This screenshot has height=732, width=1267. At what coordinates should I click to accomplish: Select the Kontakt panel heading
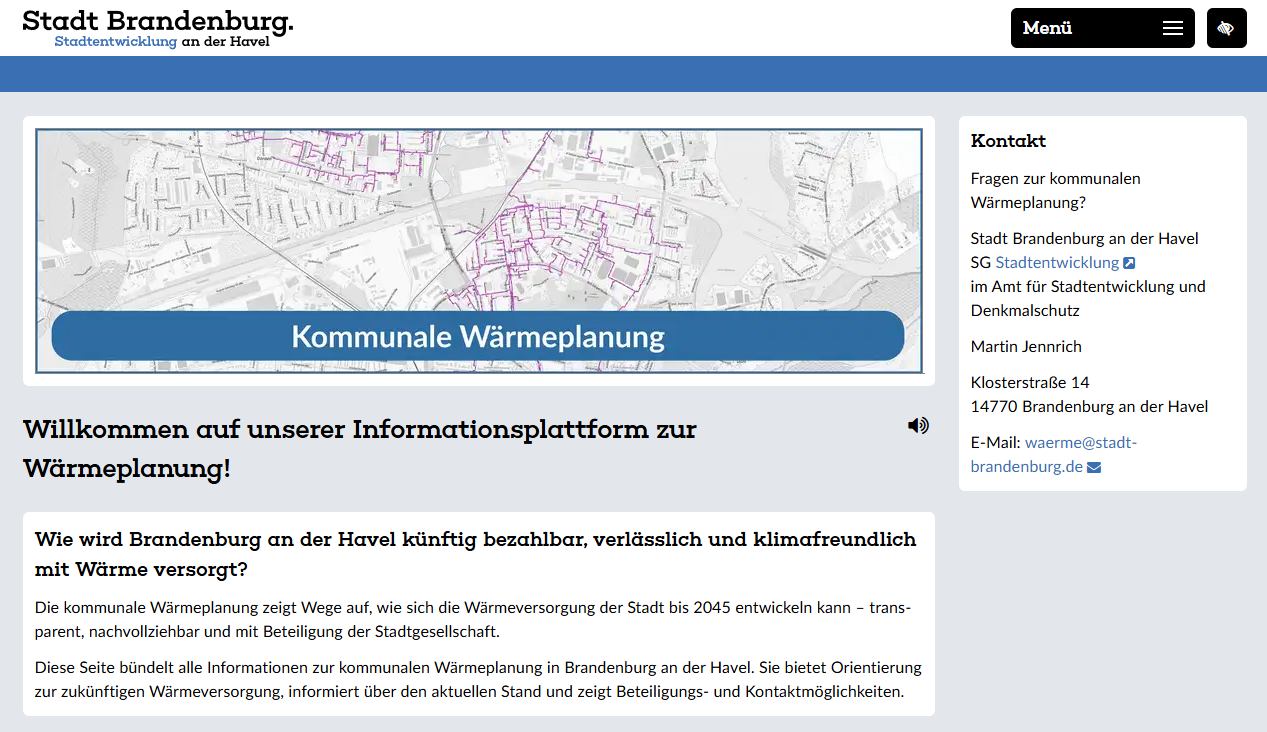1007,140
